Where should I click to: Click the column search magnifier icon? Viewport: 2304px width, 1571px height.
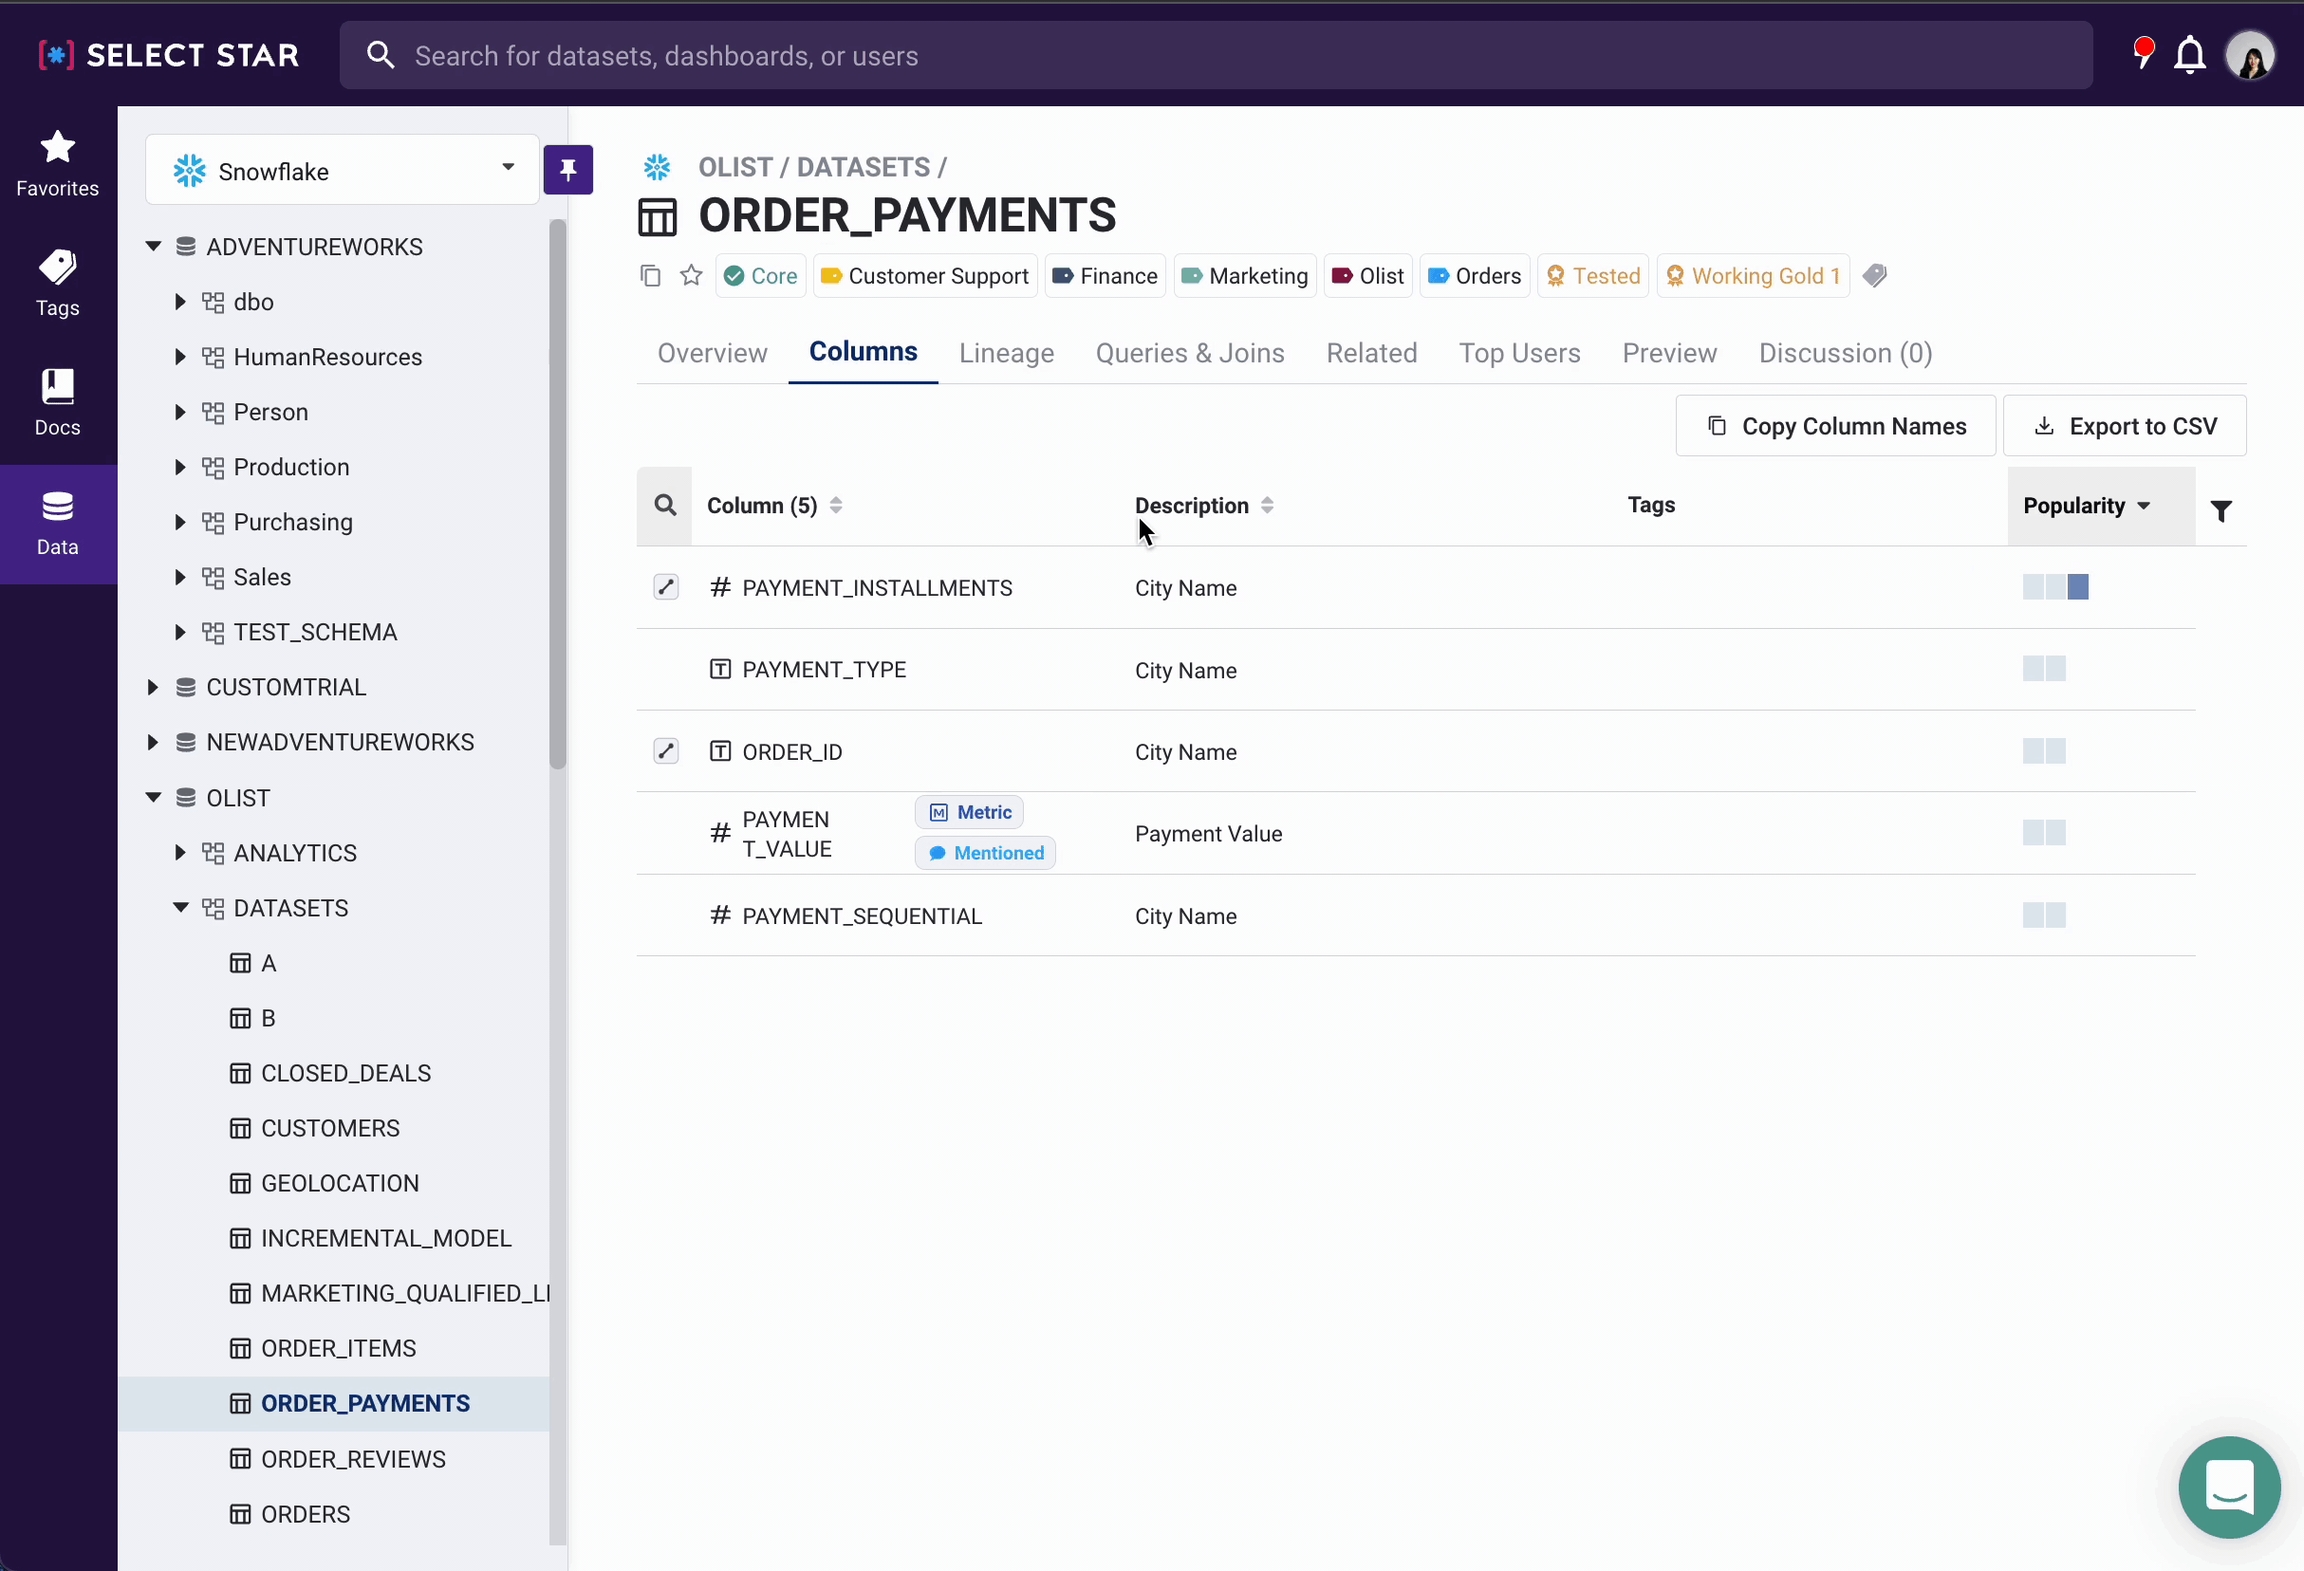pos(665,506)
